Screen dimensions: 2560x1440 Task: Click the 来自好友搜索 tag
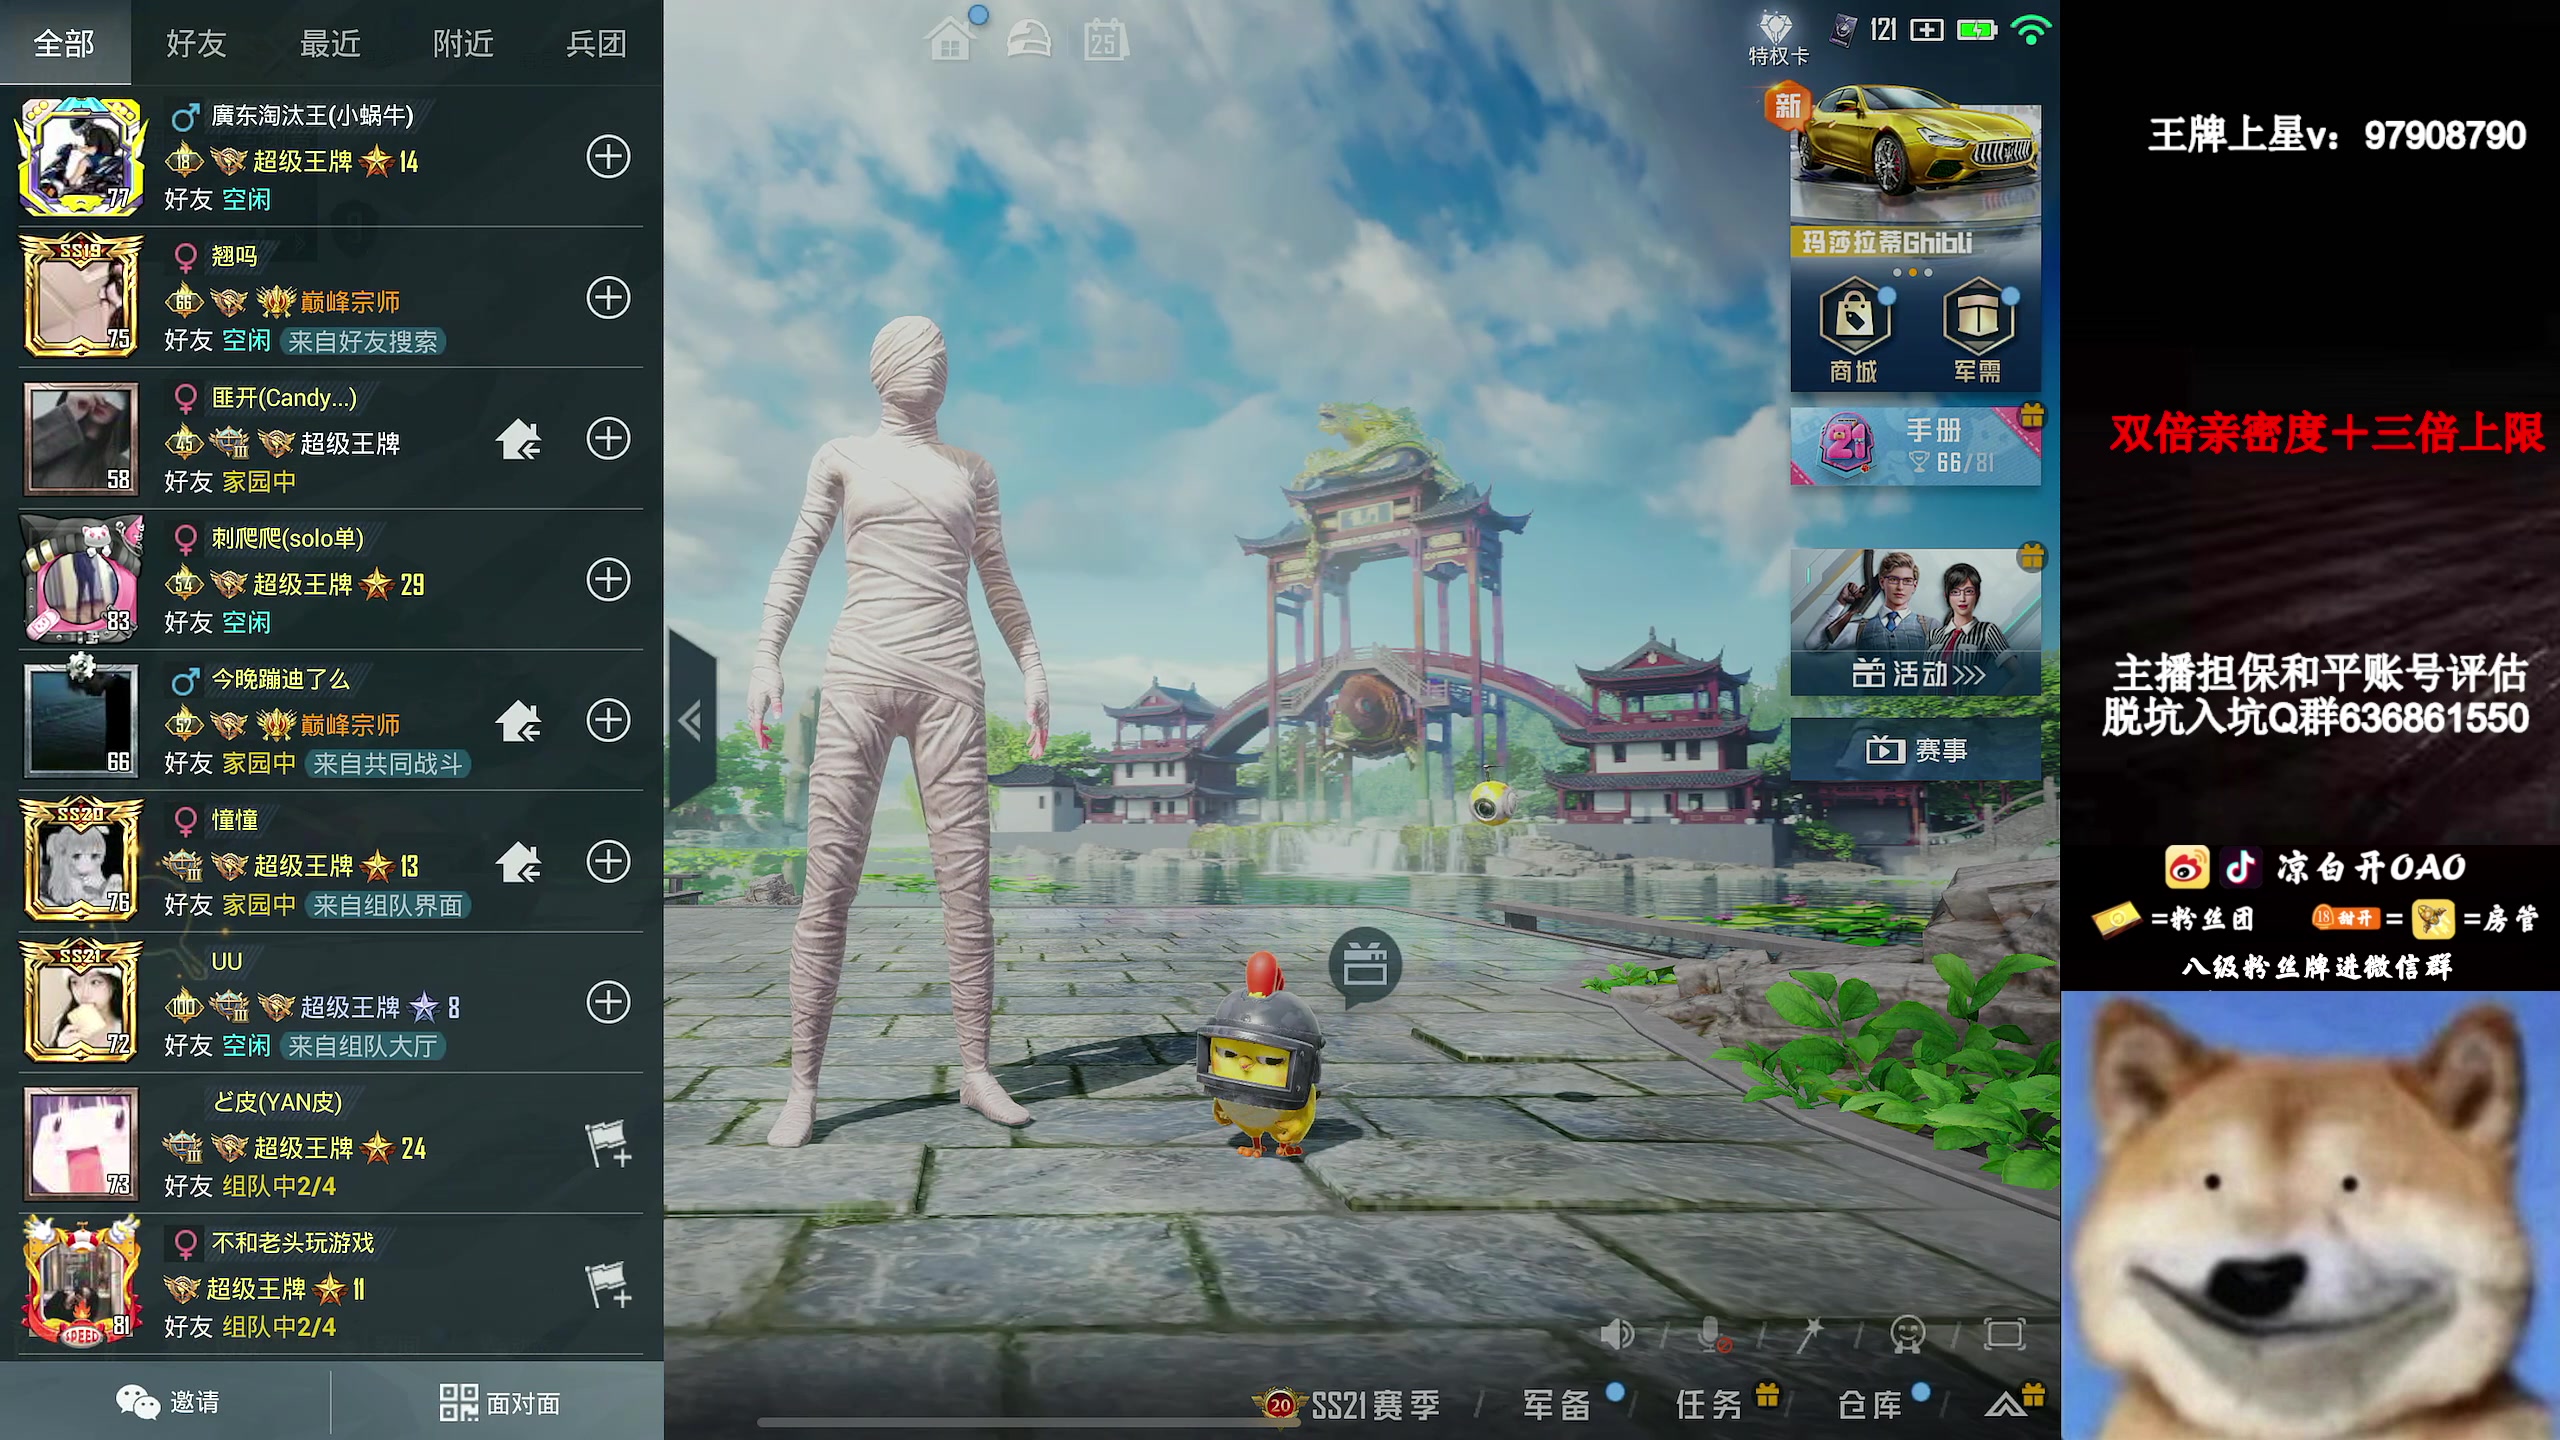(363, 342)
